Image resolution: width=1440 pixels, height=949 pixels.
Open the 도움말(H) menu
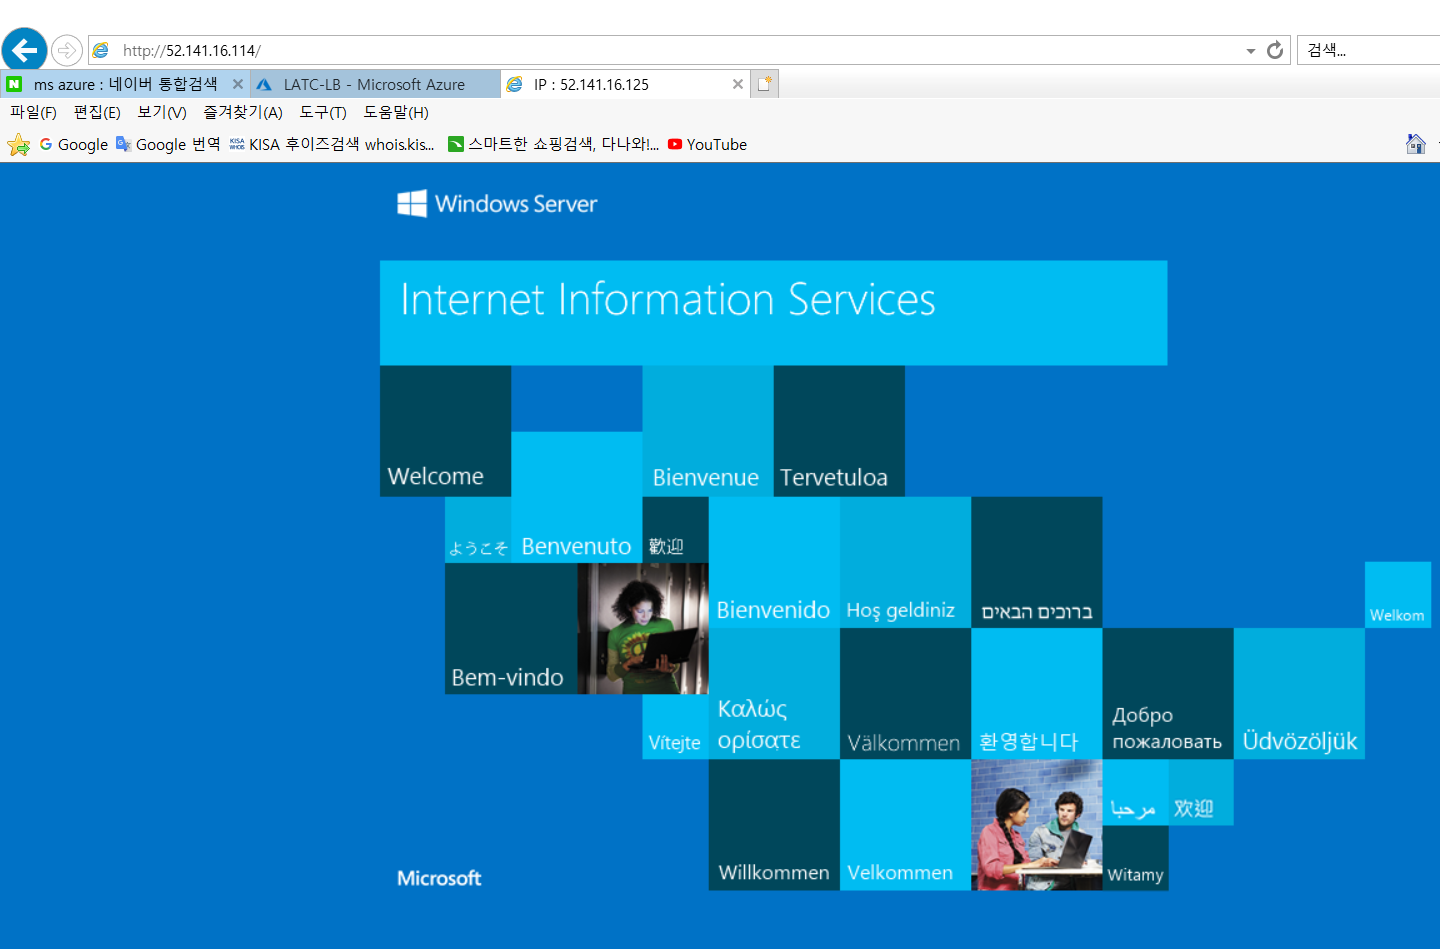[x=396, y=112]
